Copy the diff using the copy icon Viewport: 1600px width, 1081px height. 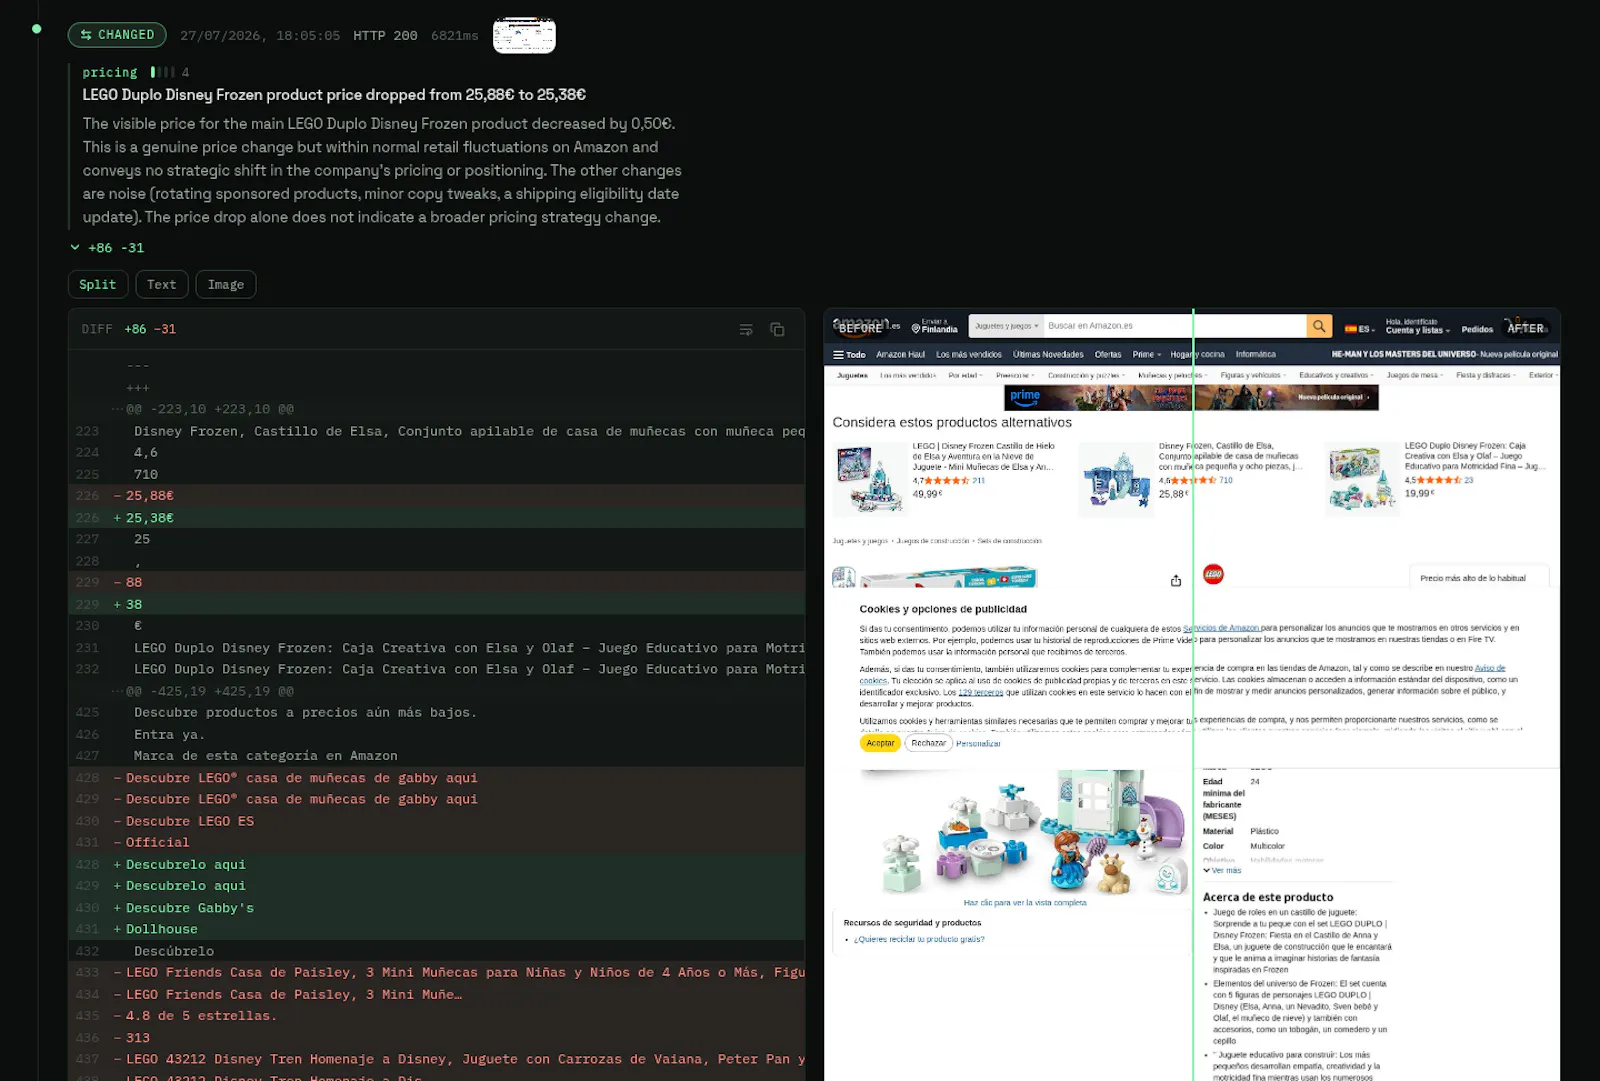point(777,329)
